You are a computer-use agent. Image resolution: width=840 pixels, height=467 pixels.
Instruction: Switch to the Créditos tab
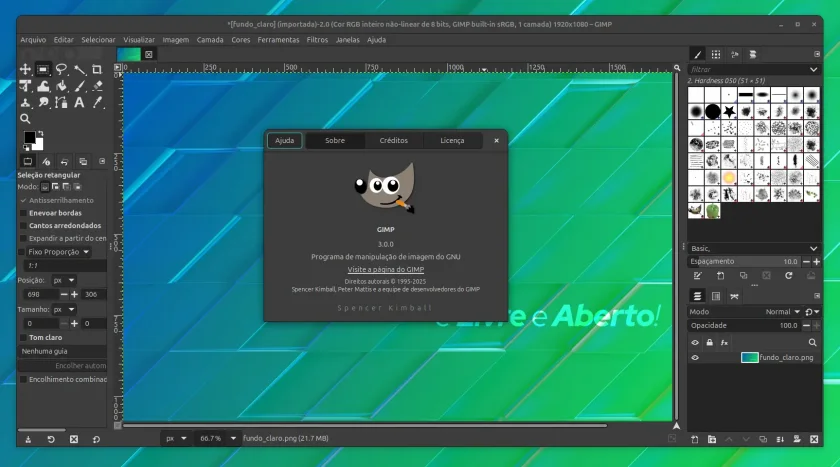click(x=394, y=141)
